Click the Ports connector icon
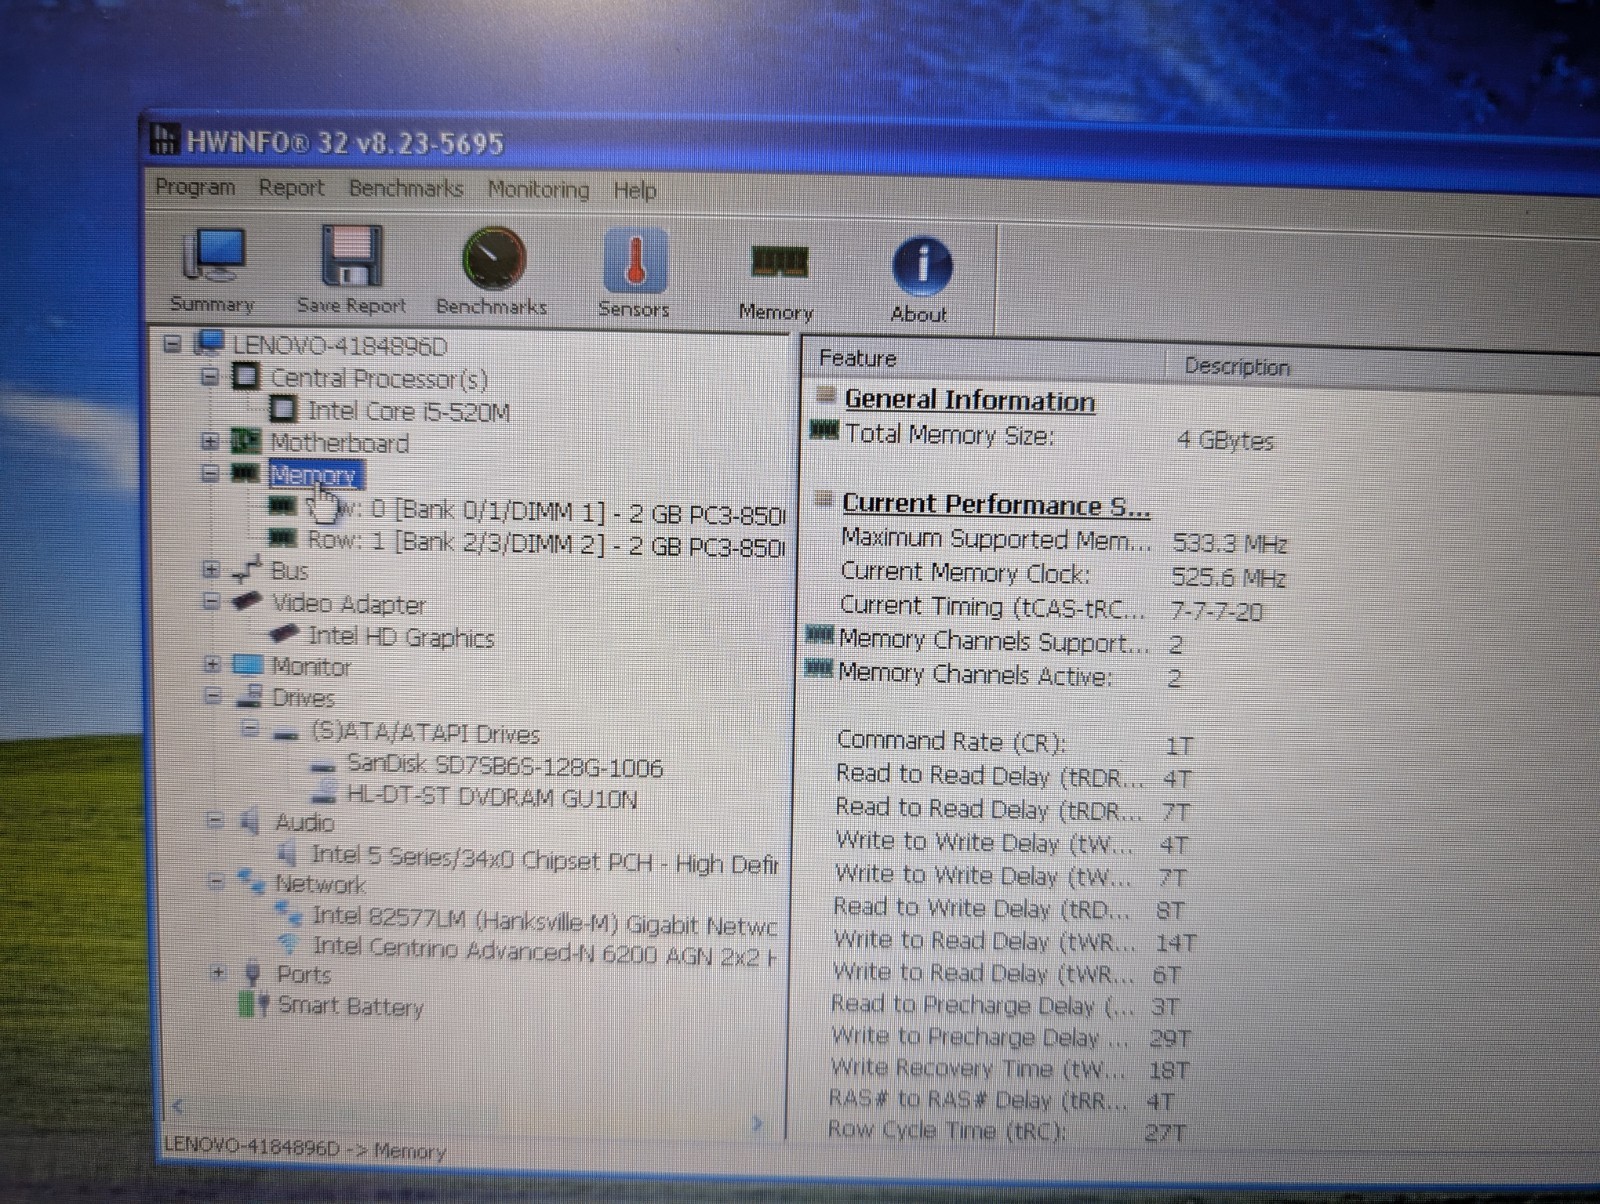 (x=253, y=973)
